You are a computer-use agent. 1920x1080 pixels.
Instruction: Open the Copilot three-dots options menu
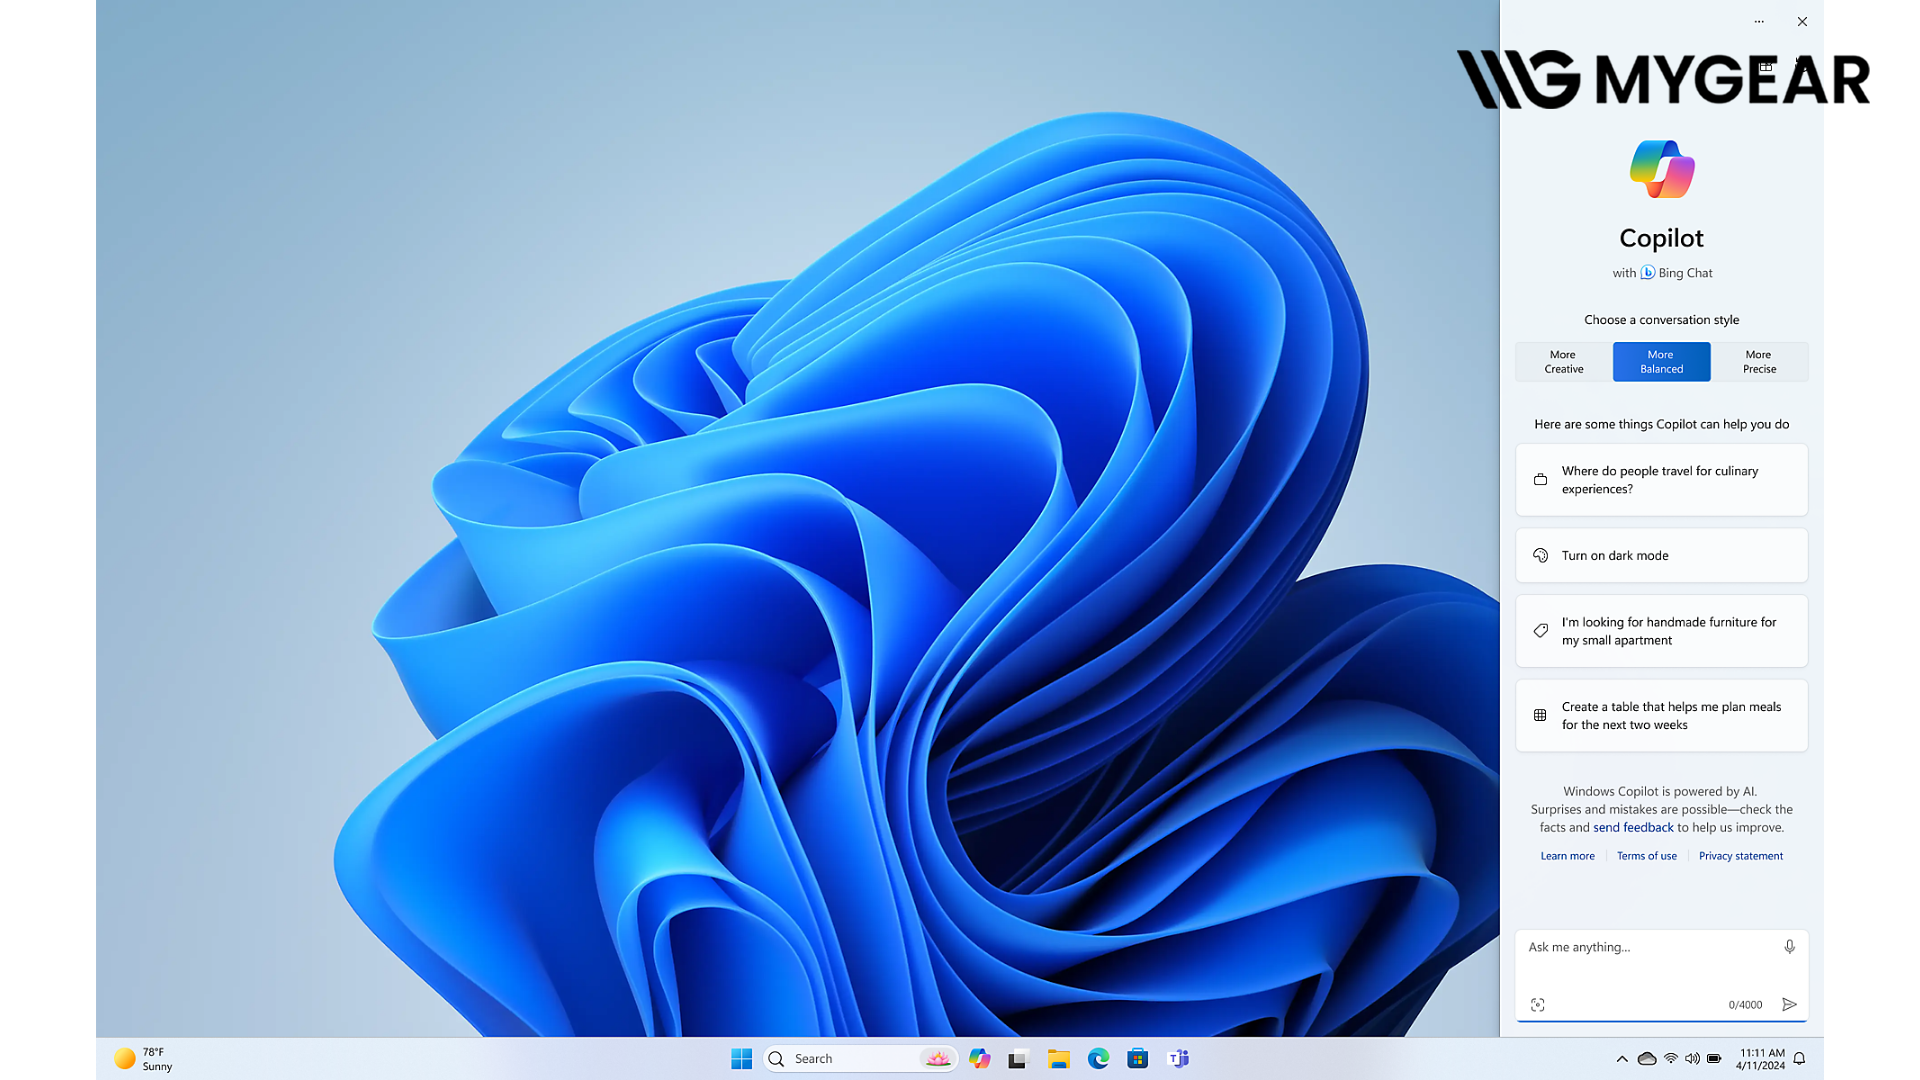point(1759,22)
